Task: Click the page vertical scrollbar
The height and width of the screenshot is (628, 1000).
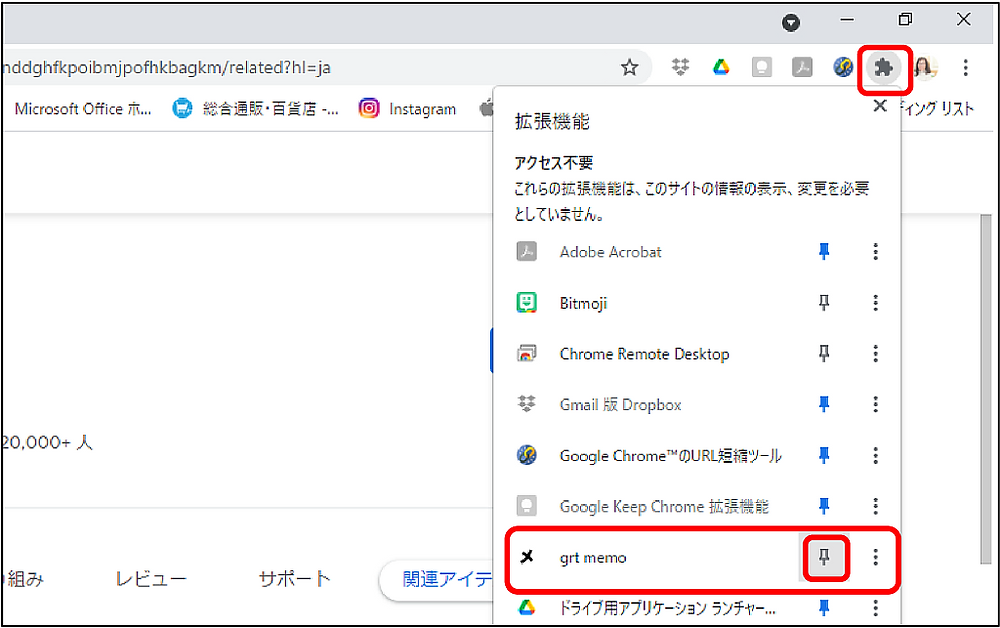Action: [987, 389]
